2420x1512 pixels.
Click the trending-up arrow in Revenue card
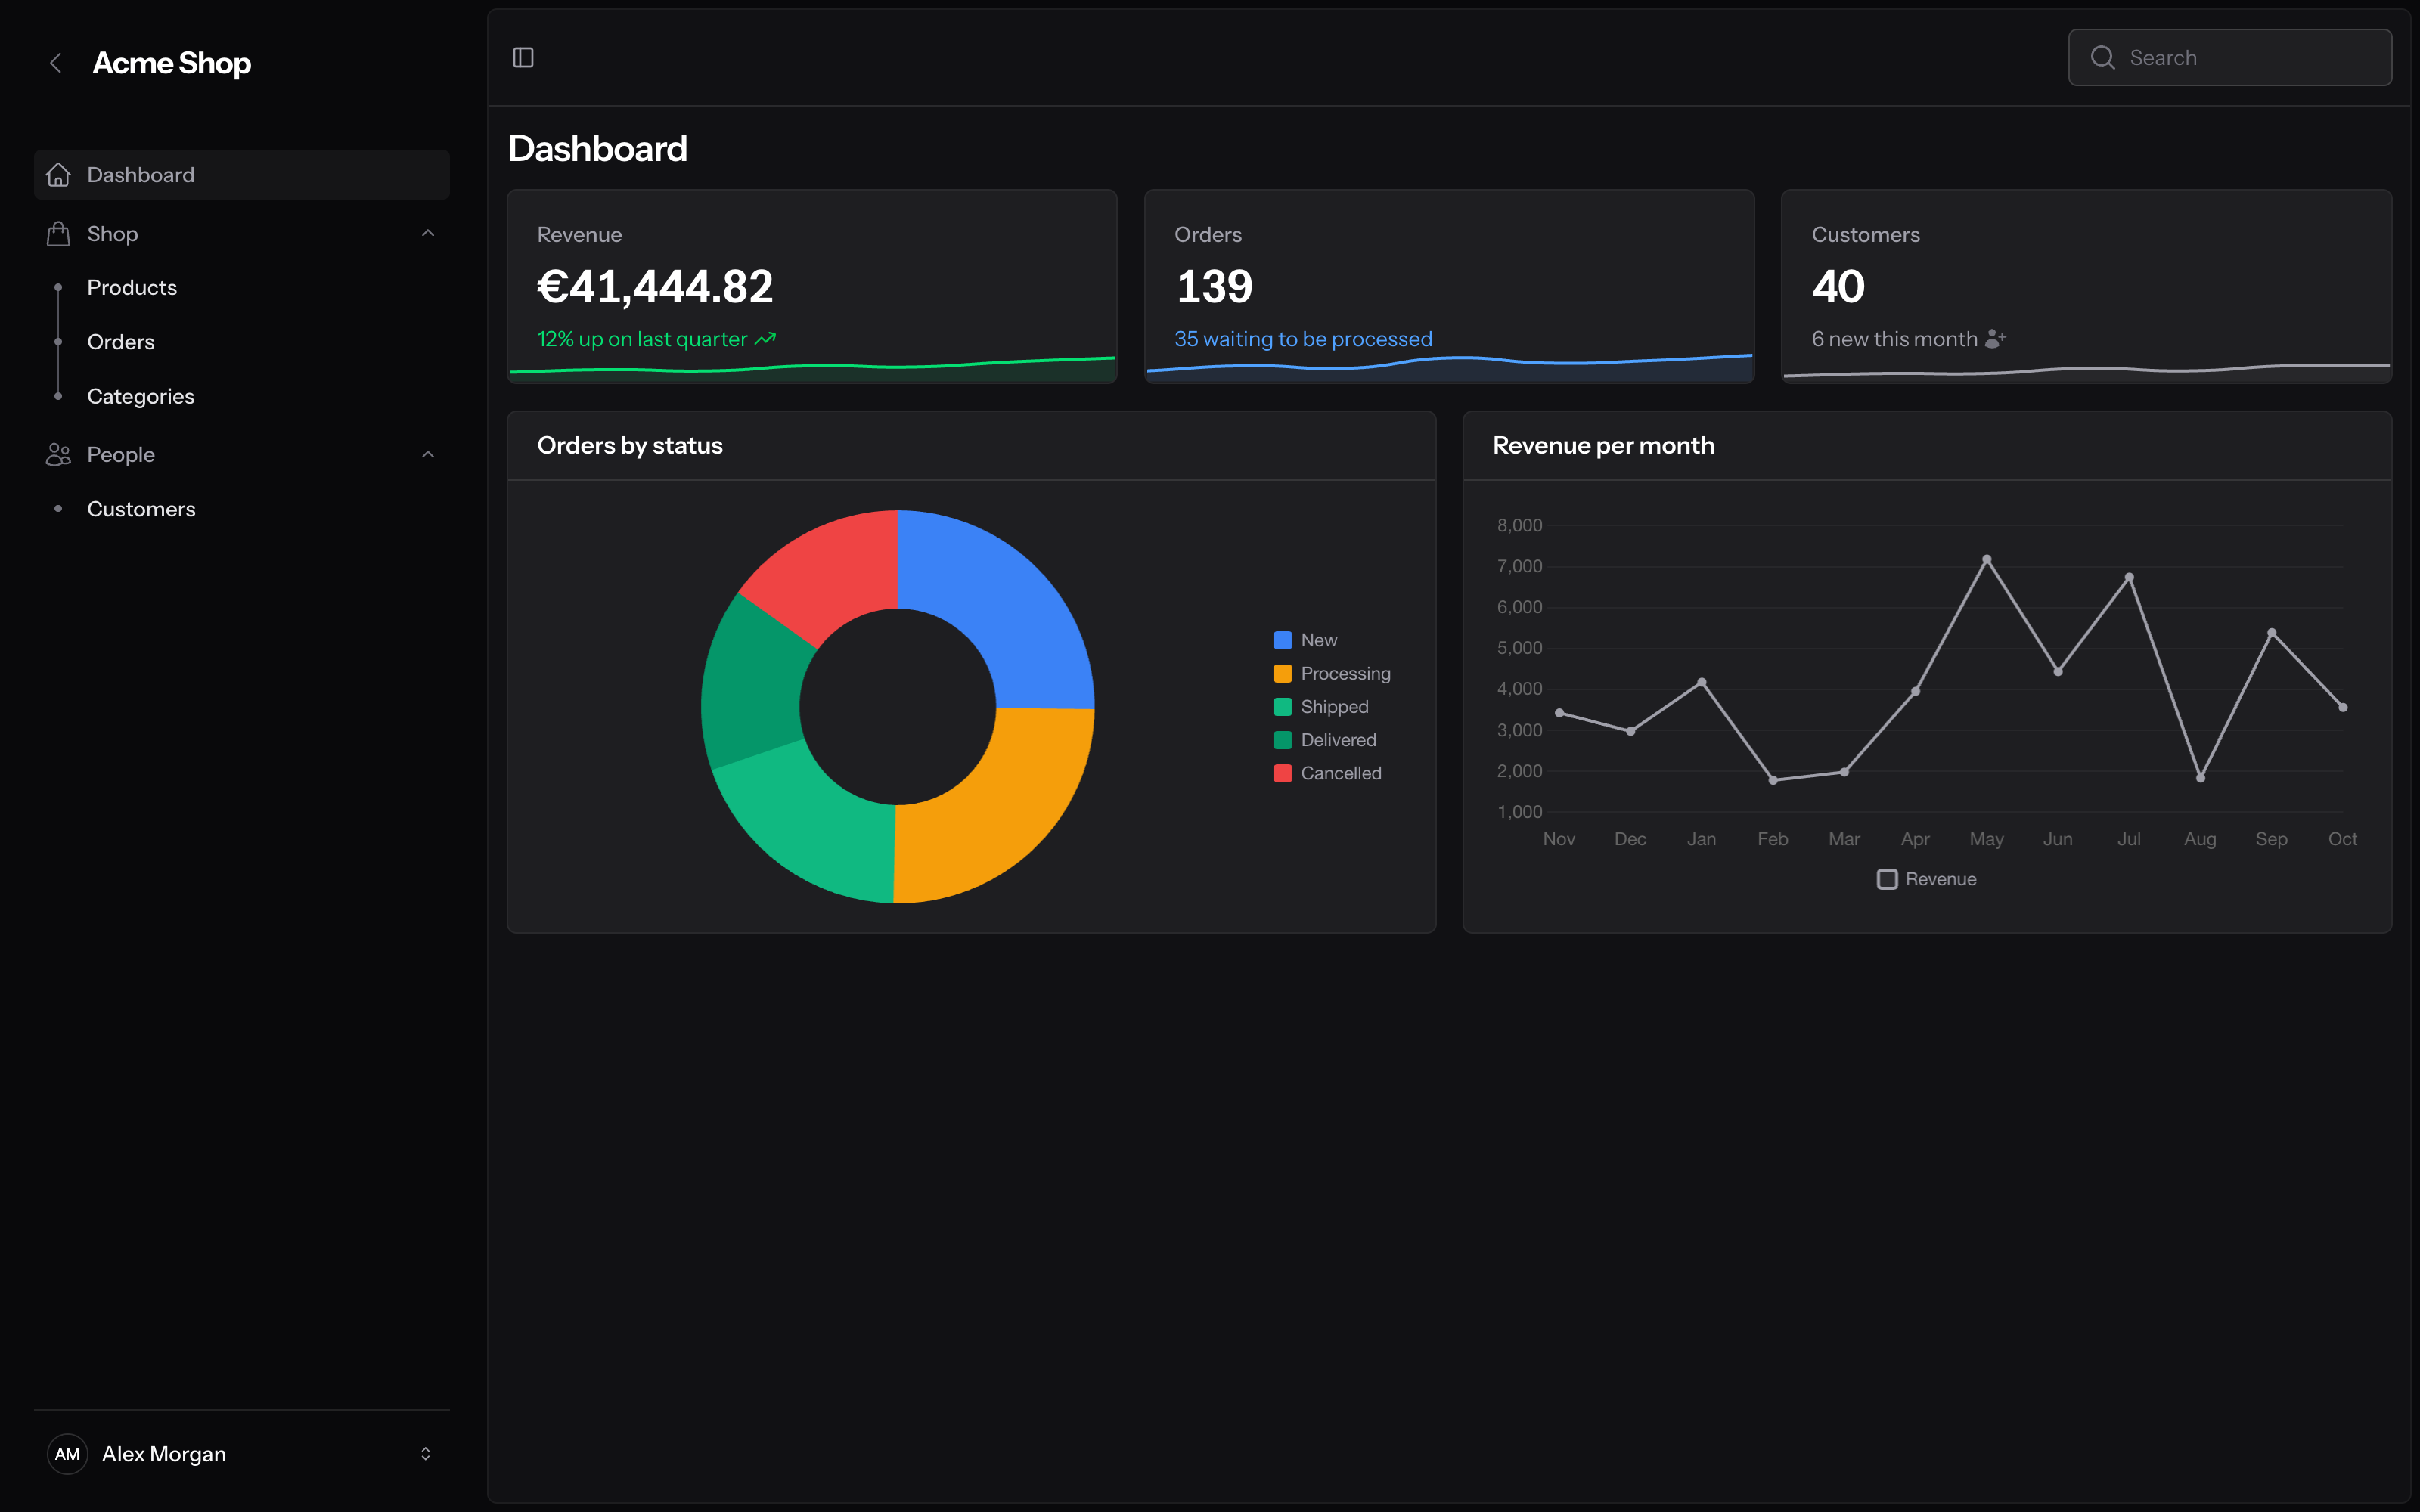(x=765, y=340)
